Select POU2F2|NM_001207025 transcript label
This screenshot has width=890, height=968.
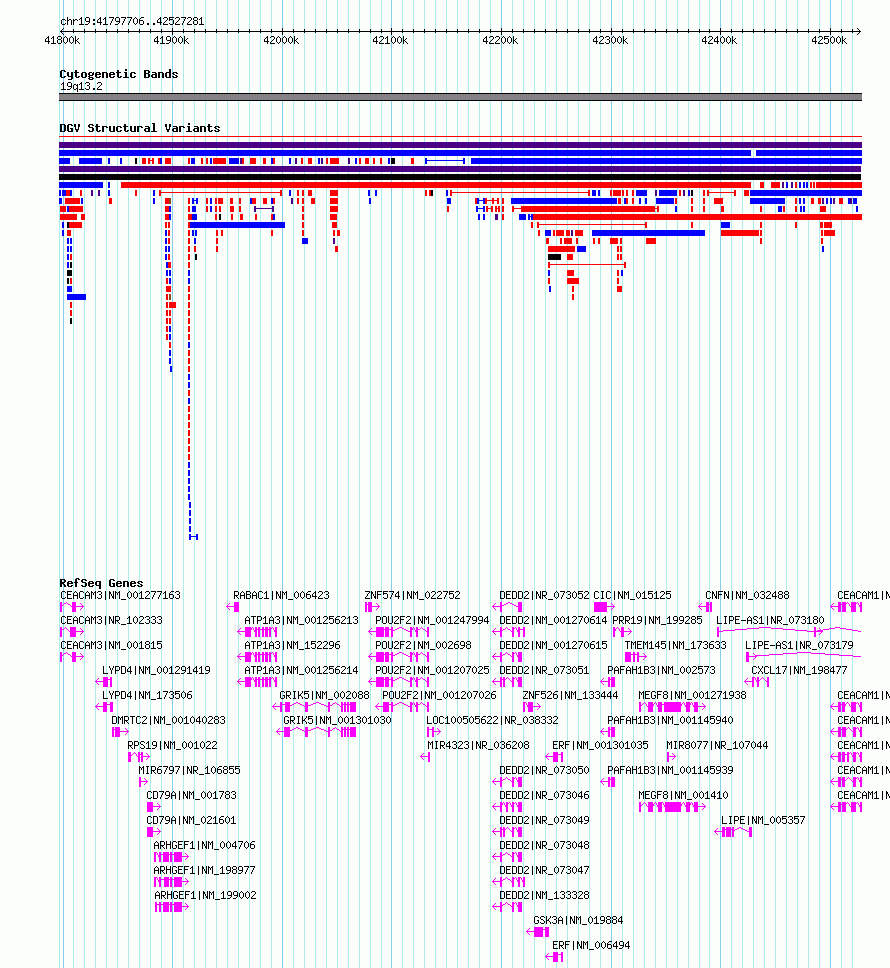tap(432, 670)
